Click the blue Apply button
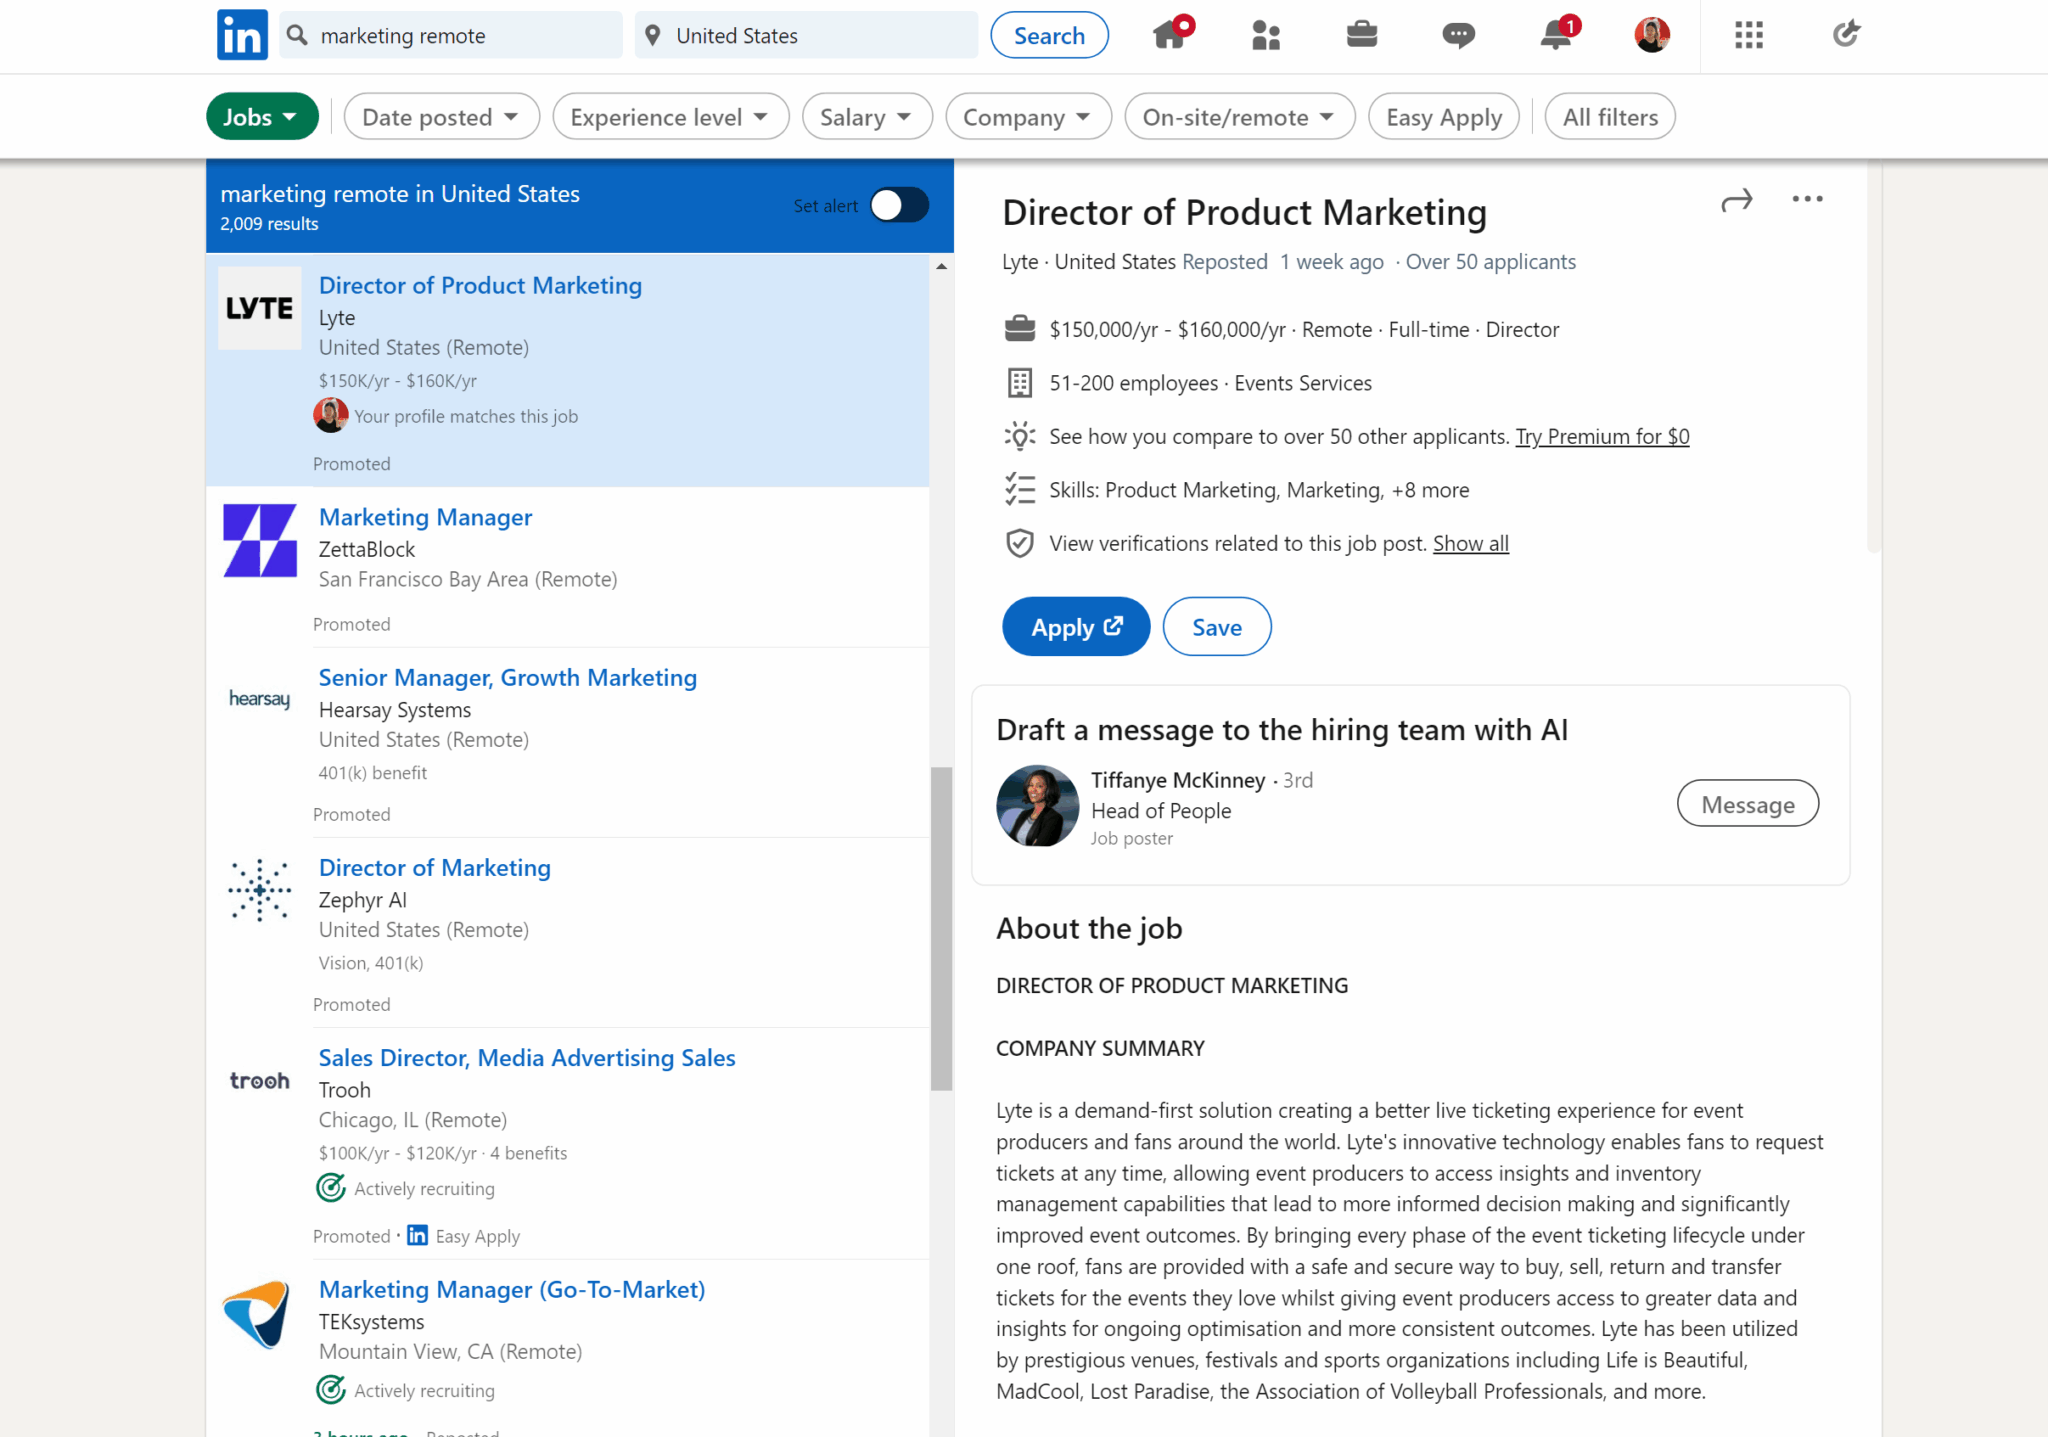2048x1437 pixels. pyautogui.click(x=1076, y=627)
